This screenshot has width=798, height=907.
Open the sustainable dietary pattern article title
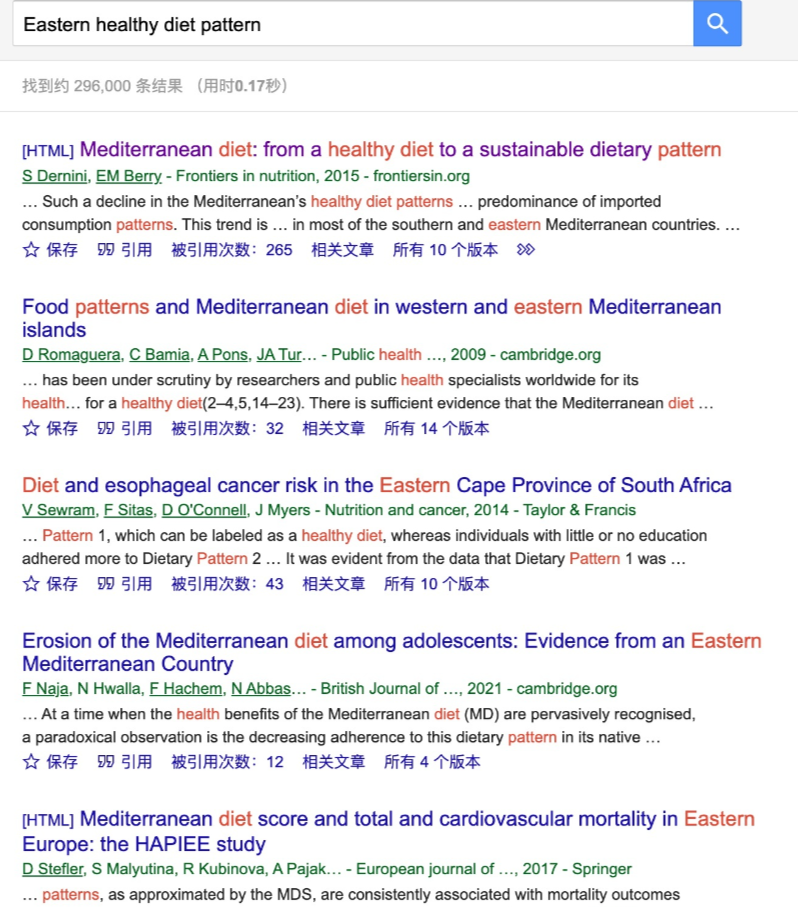click(x=400, y=150)
